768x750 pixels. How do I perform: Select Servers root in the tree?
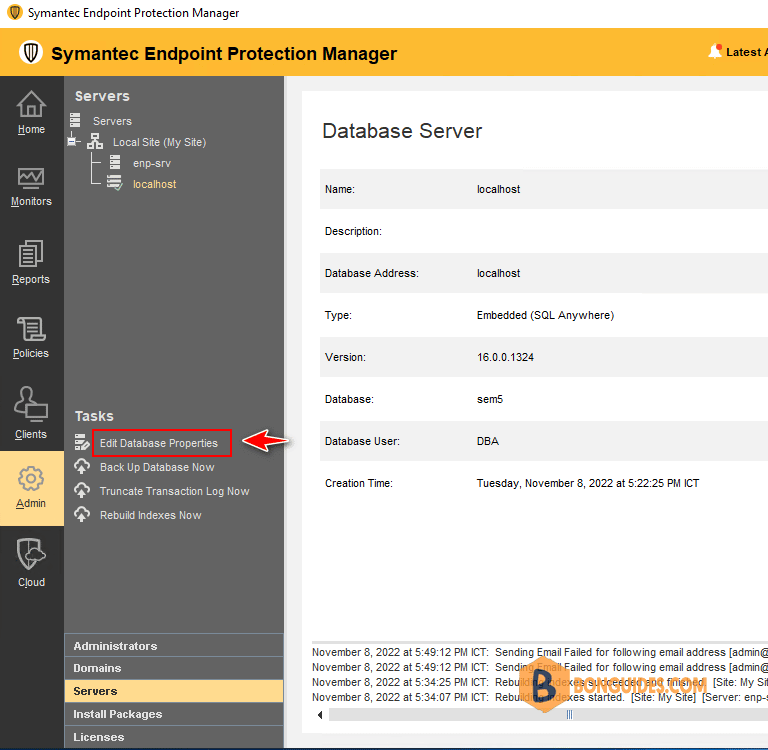click(112, 121)
